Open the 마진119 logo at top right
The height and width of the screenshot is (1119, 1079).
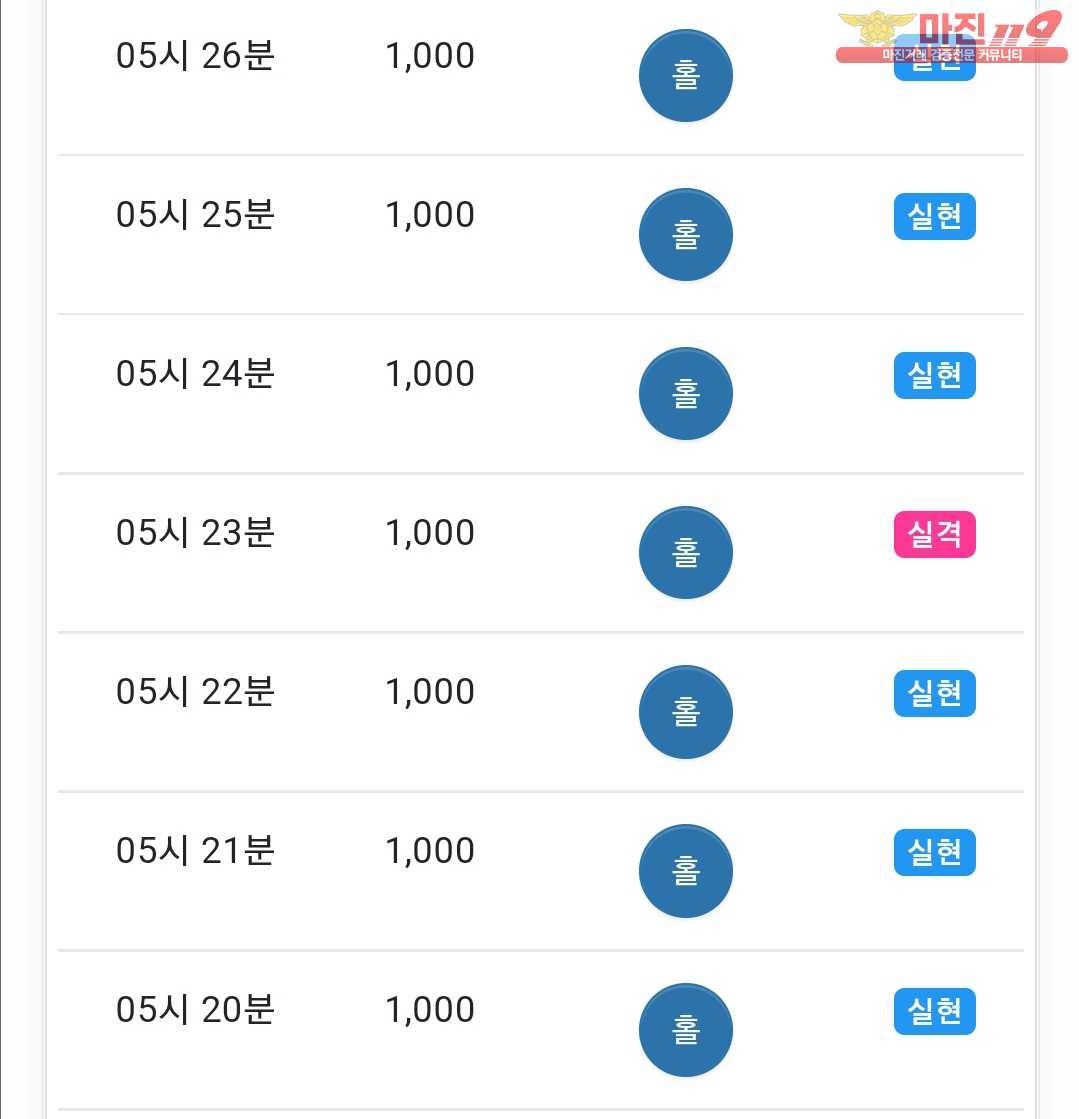click(x=951, y=37)
